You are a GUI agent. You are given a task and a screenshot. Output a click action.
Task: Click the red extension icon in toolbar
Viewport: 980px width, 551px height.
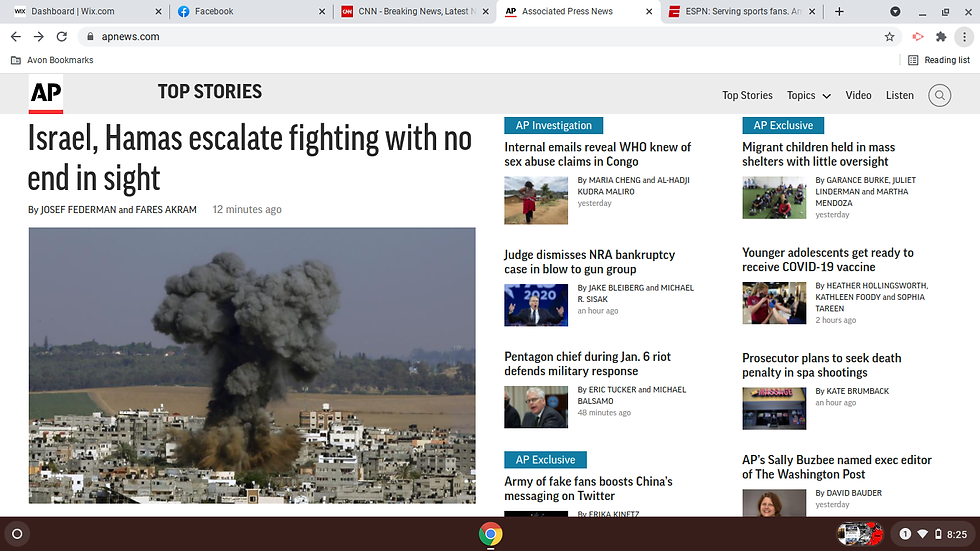click(x=918, y=37)
